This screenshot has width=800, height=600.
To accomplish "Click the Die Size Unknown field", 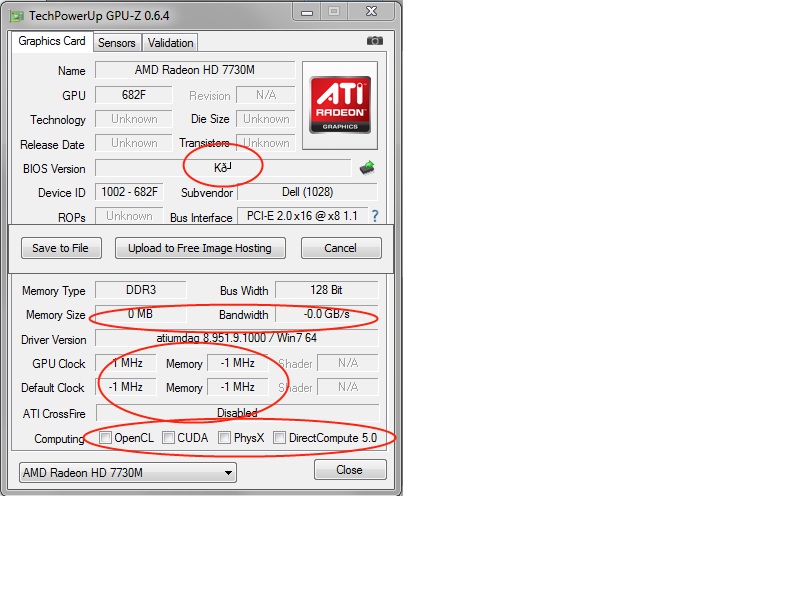I will point(266,119).
